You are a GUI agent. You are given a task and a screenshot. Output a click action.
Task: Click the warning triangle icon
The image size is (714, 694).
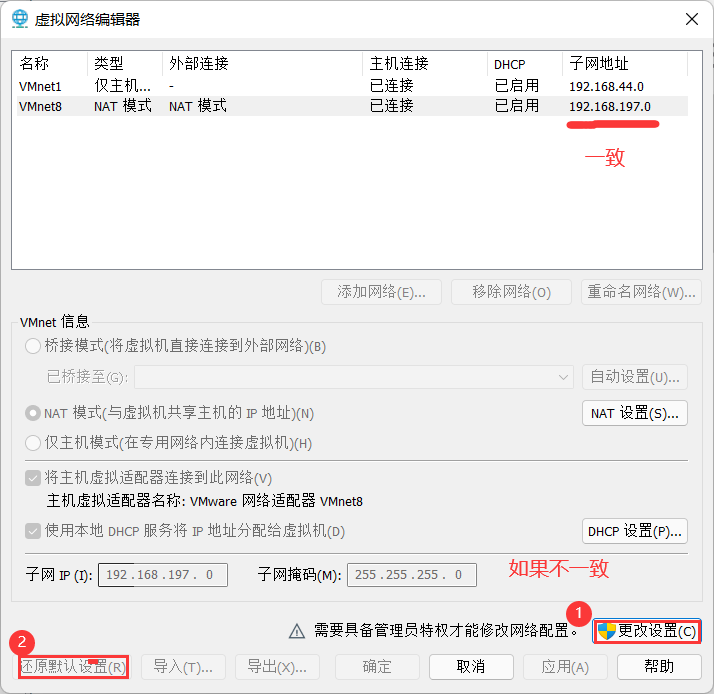tap(297, 631)
